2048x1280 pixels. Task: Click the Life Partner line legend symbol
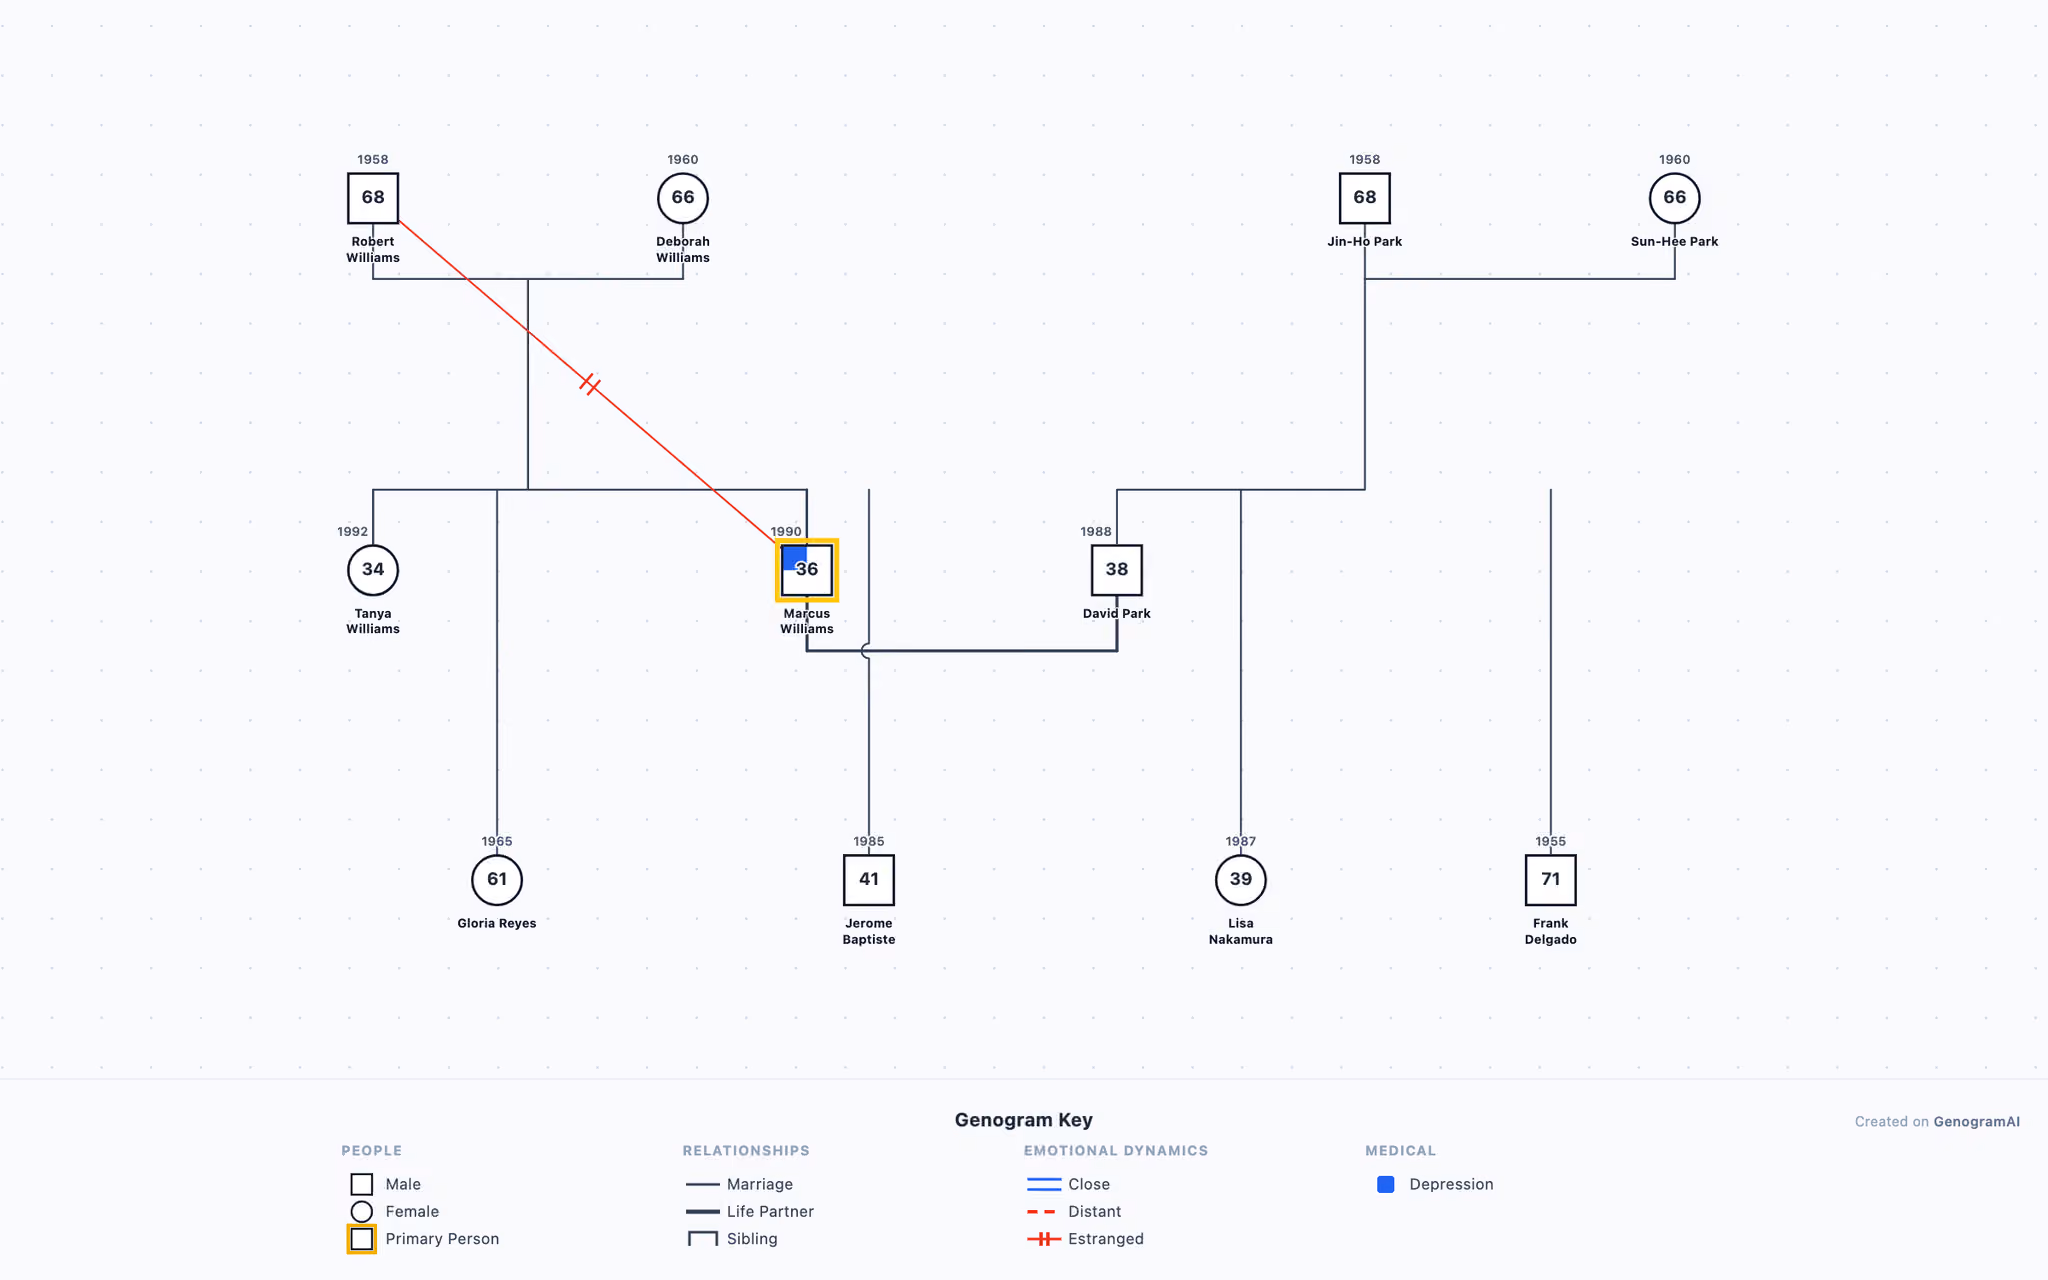click(x=703, y=1211)
